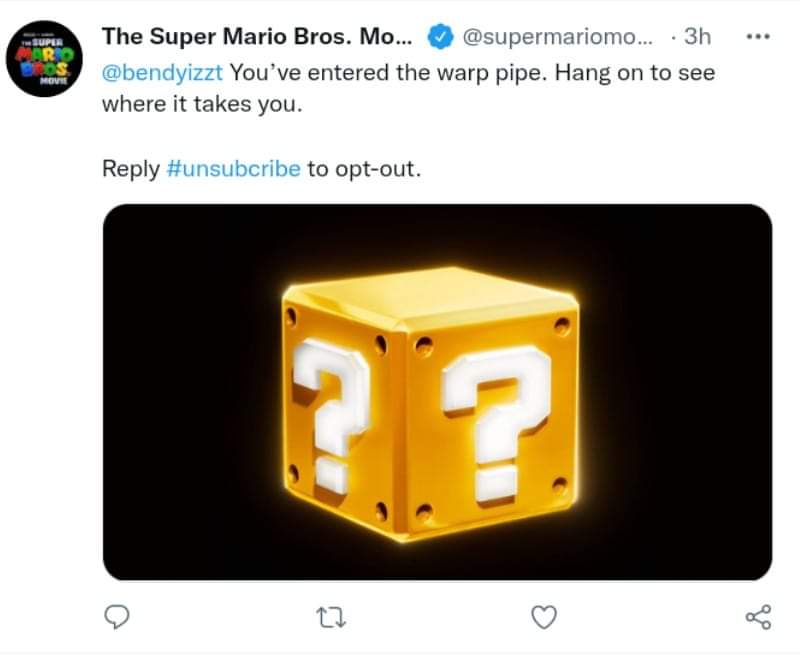This screenshot has width=800, height=666.
Task: Open the share icon on the tweet
Action: click(759, 619)
